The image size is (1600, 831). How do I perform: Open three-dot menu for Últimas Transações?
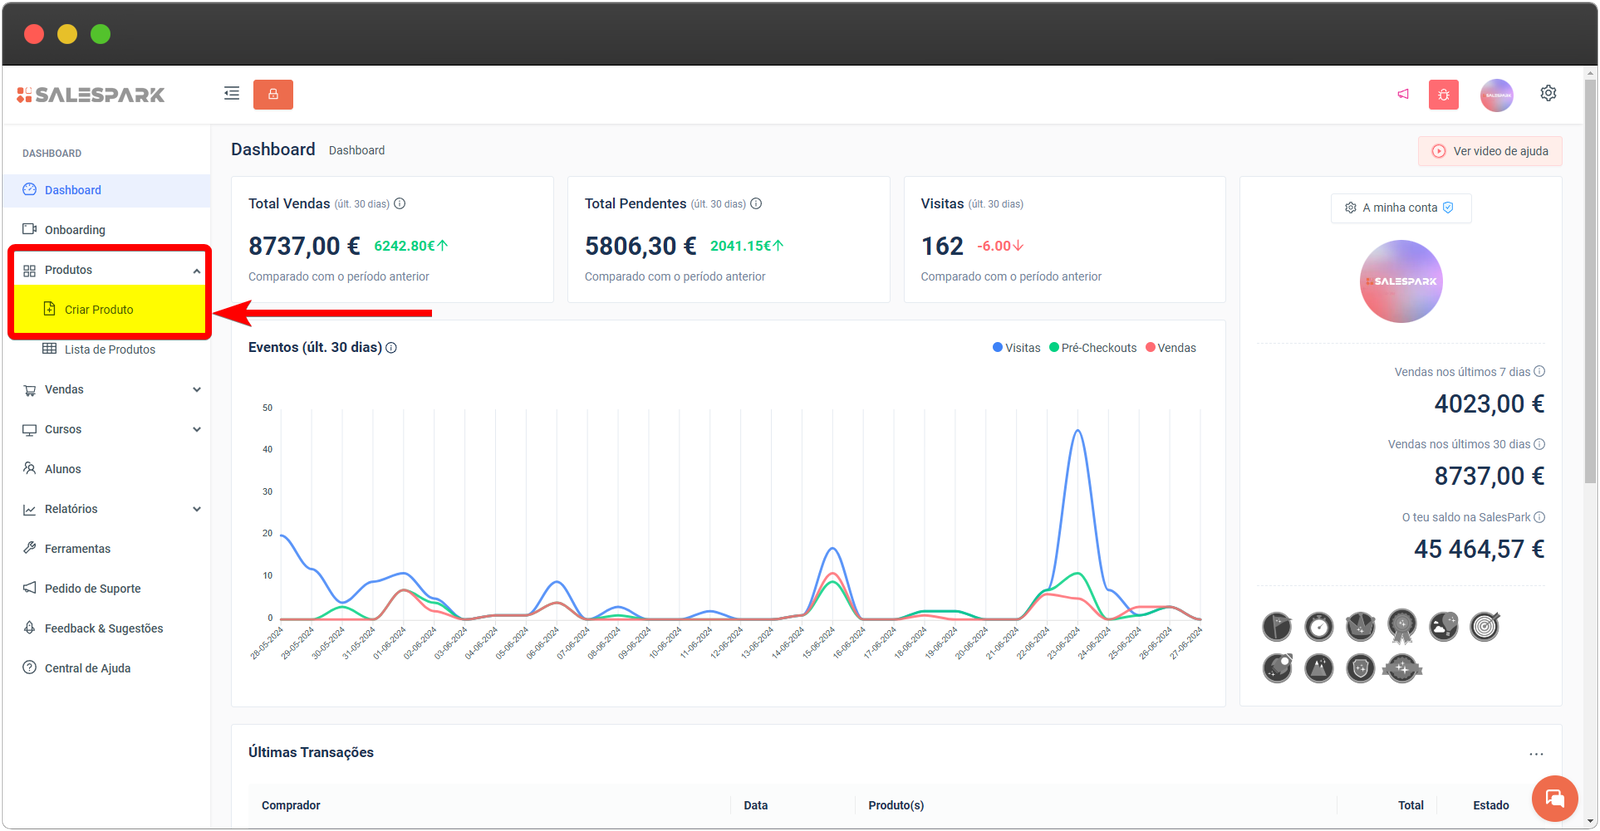[1536, 754]
